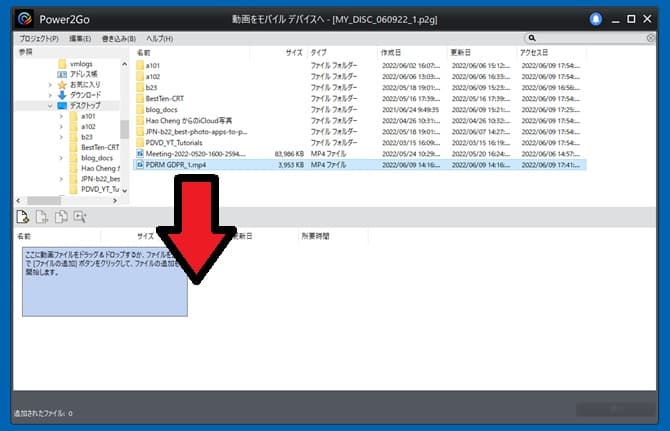Expand the blog_docs folder in tree
Image resolution: width=670 pixels, height=431 pixels.
[61, 158]
